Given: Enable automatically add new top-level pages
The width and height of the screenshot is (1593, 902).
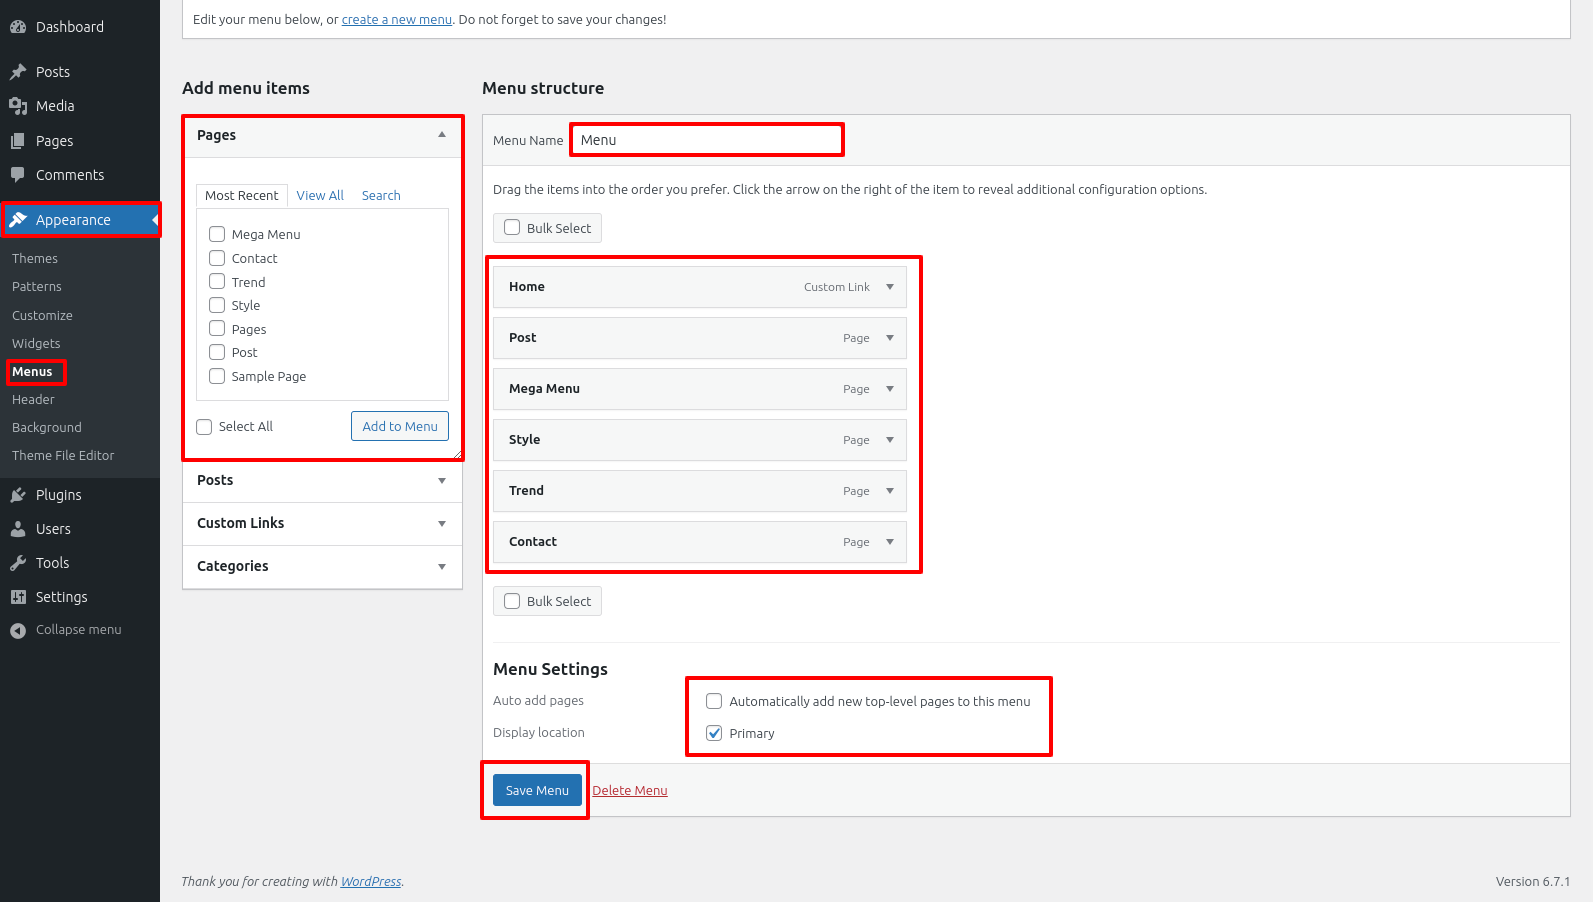Looking at the screenshot, I should (714, 701).
